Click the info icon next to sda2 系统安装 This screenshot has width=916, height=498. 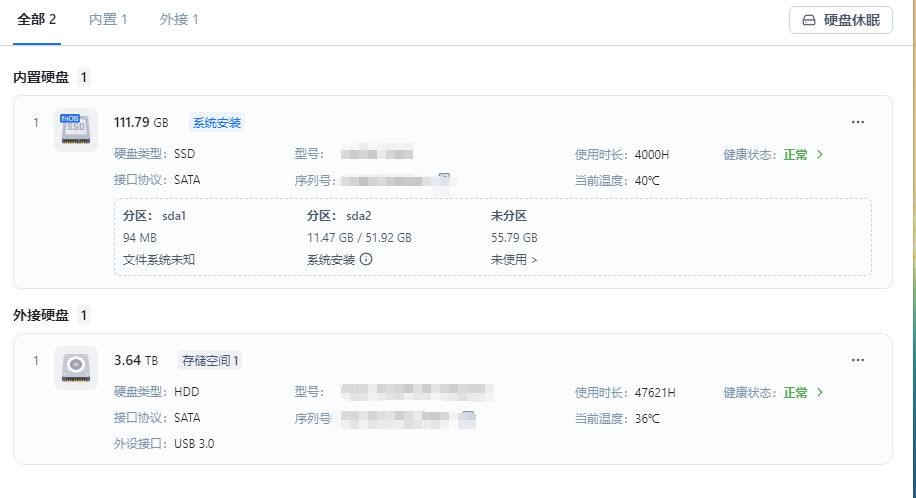[366, 260]
